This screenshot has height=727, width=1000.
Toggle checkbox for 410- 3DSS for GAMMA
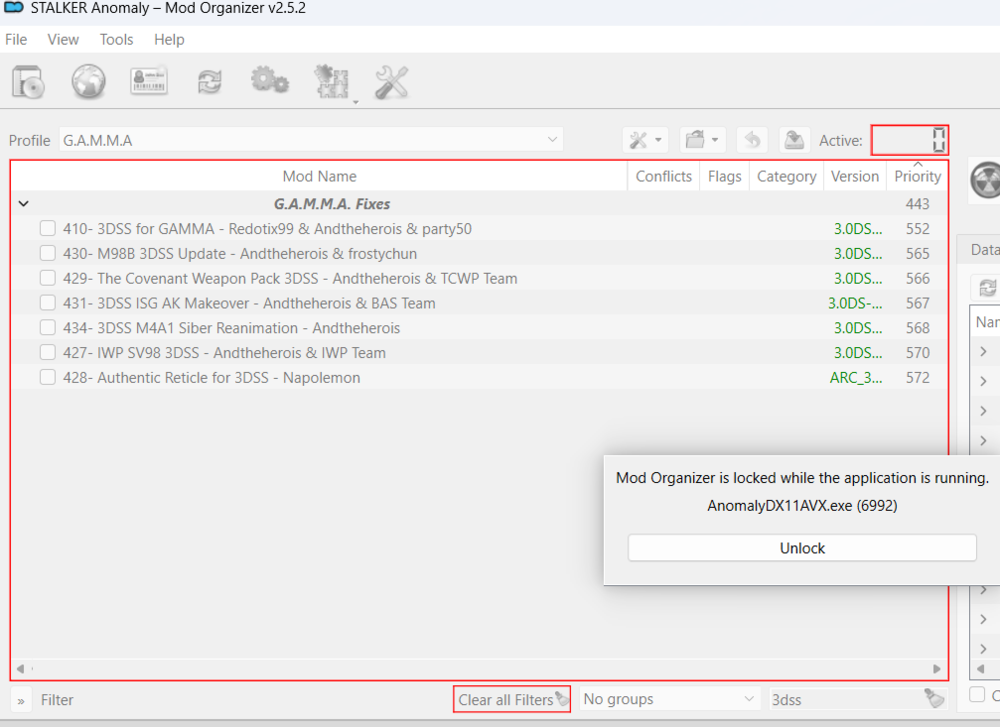(47, 228)
